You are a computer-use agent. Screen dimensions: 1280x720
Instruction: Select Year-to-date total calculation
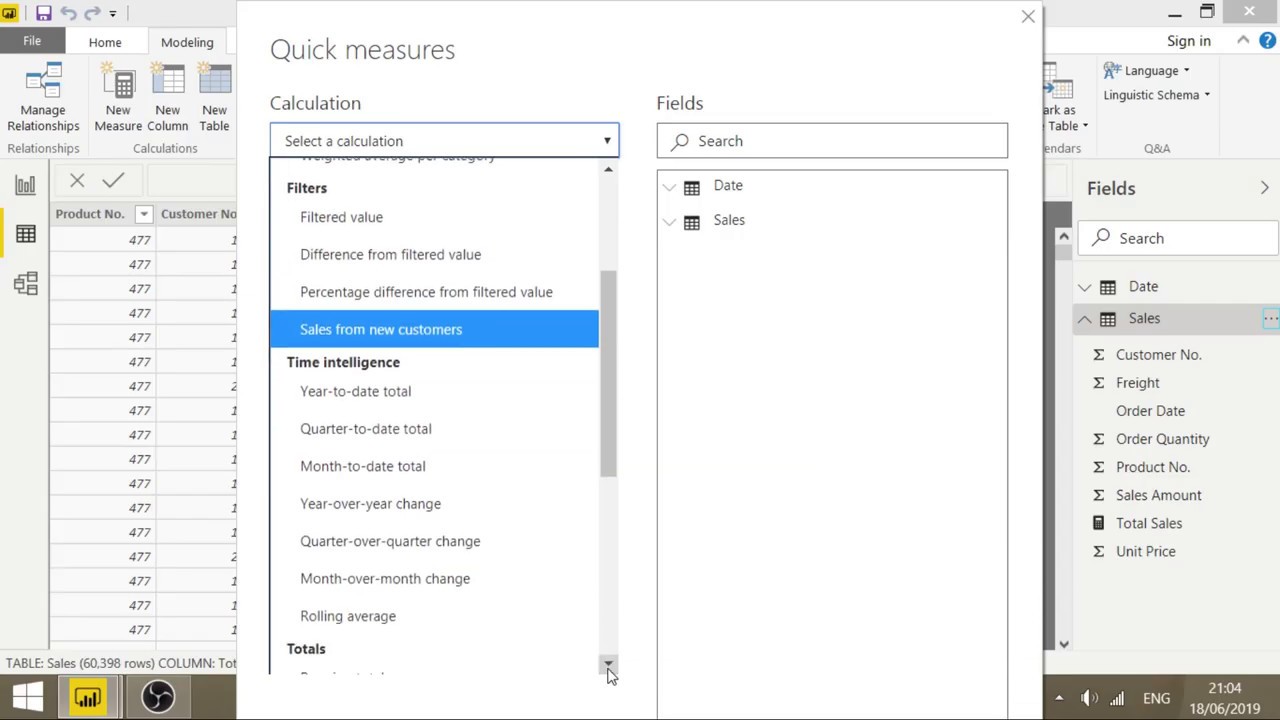[355, 391]
